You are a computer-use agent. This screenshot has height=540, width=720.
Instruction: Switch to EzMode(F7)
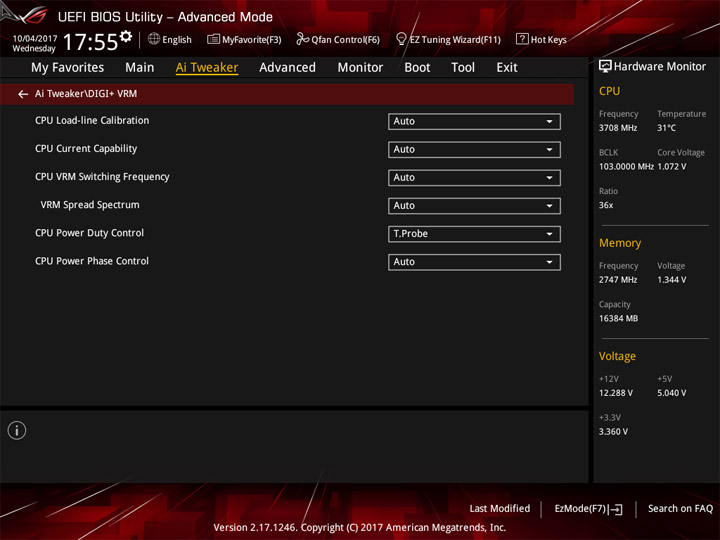588,509
